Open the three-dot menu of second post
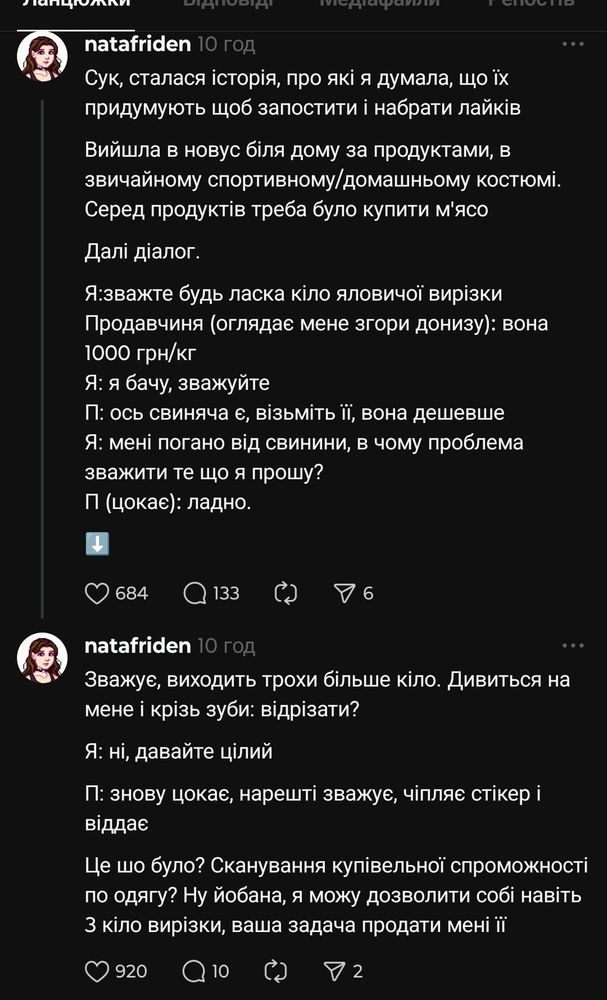 (573, 645)
